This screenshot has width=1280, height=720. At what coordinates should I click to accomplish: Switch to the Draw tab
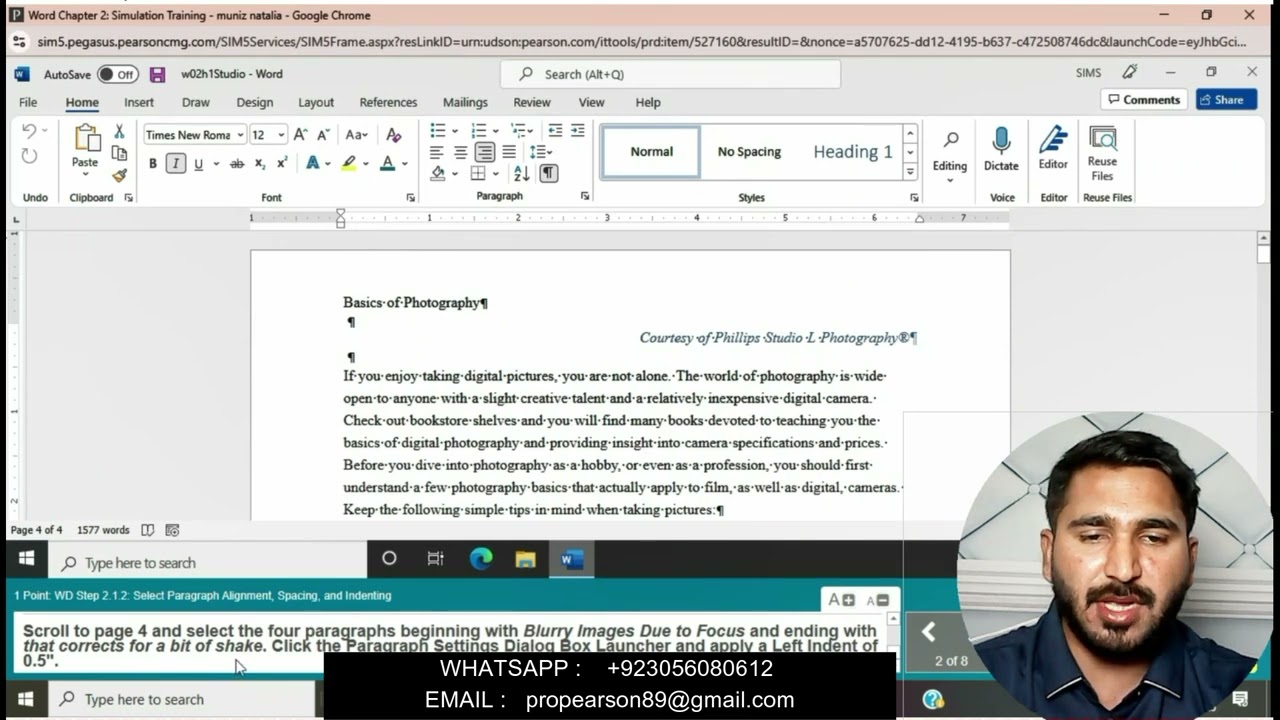(196, 102)
